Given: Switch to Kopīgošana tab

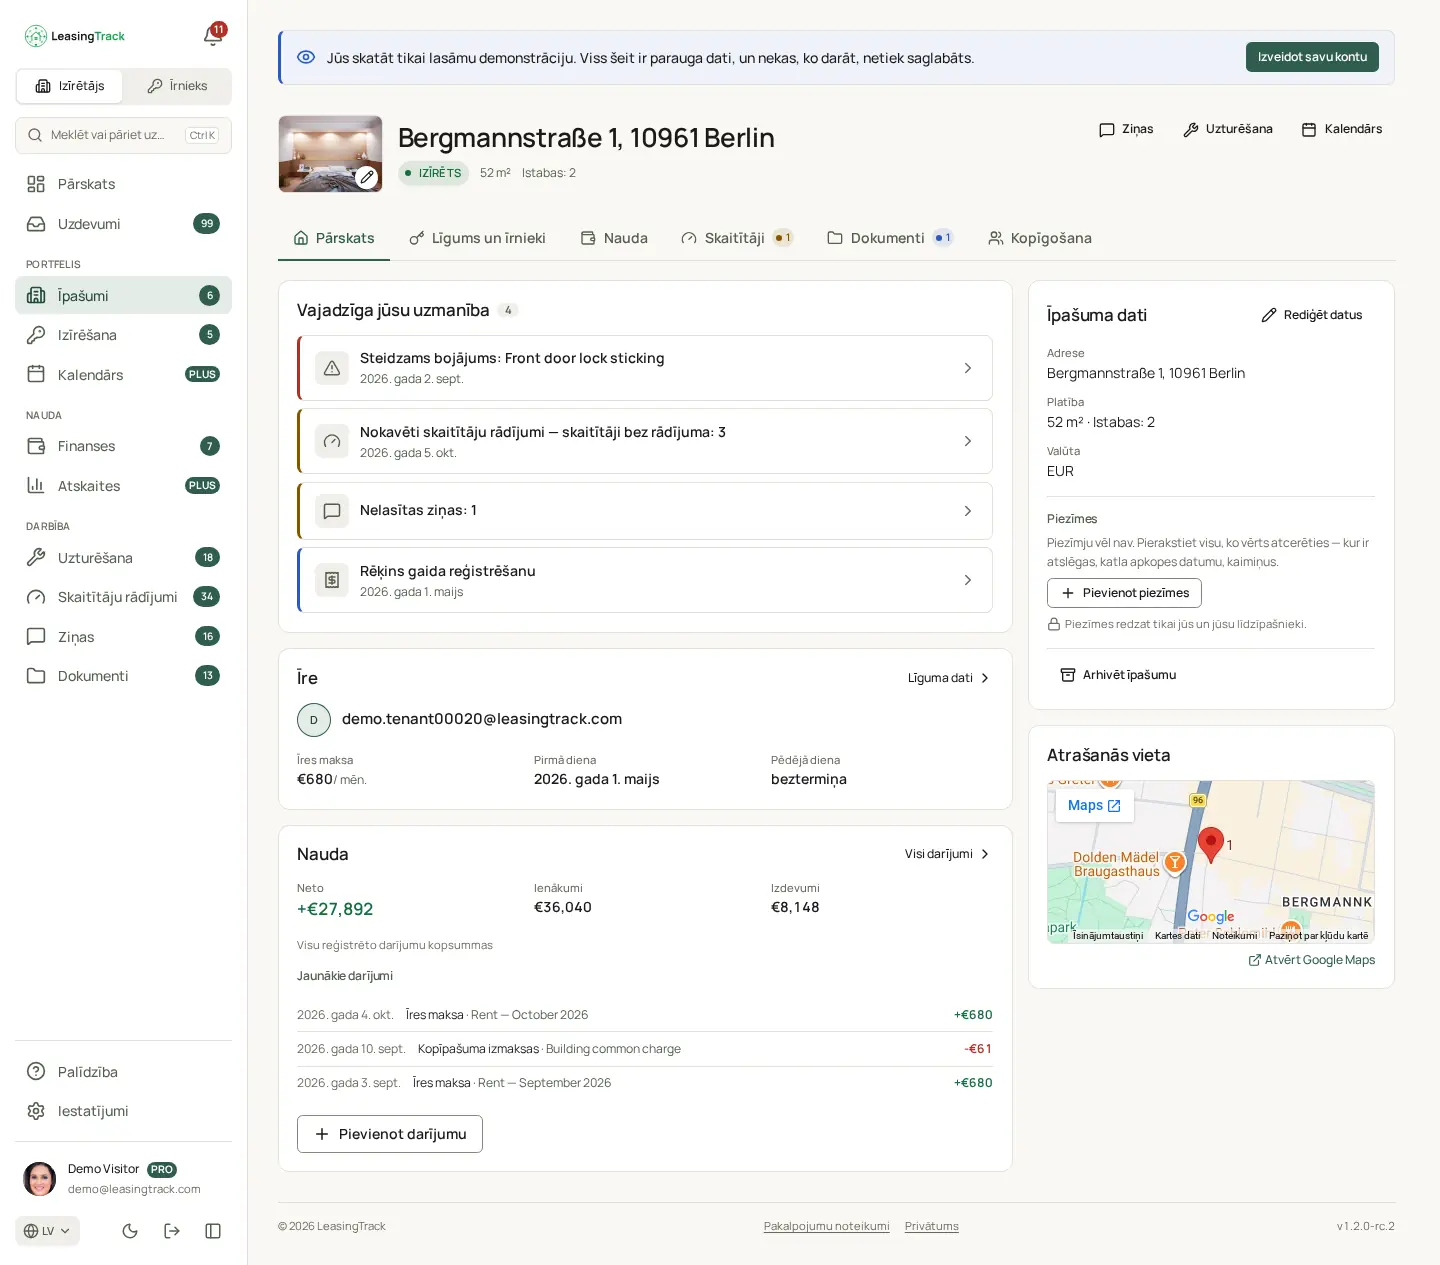Looking at the screenshot, I should click(1039, 238).
